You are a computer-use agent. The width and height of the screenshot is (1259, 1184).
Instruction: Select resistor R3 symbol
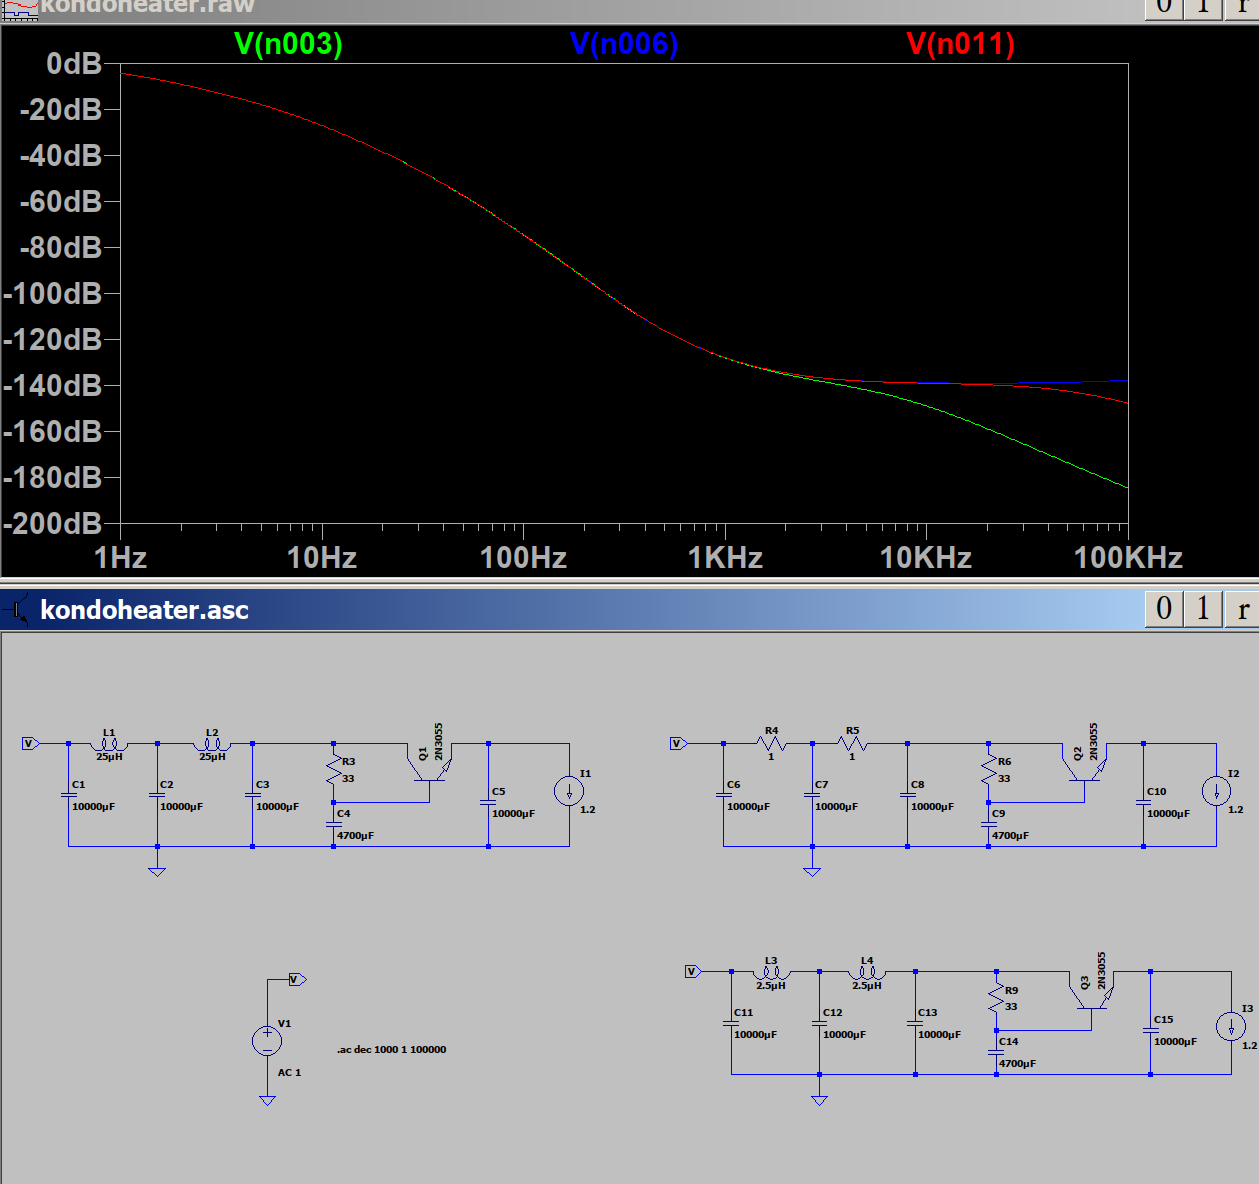[x=334, y=770]
